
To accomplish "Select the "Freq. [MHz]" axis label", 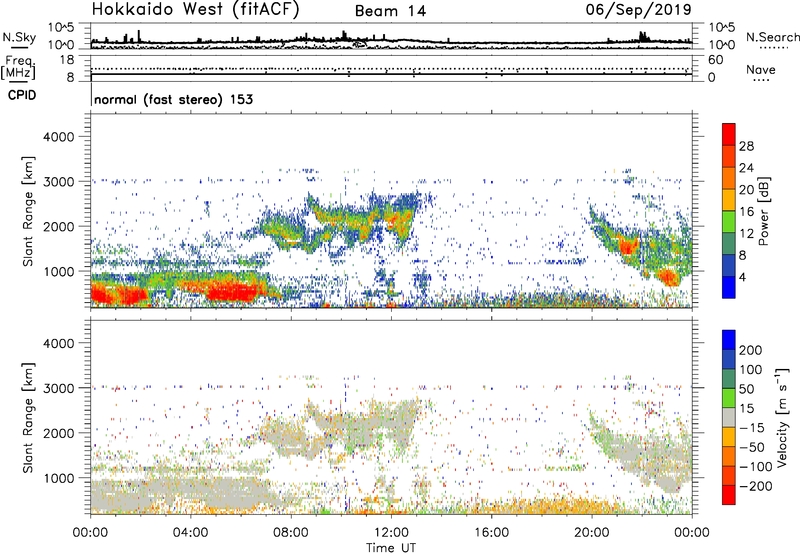I will pos(18,67).
